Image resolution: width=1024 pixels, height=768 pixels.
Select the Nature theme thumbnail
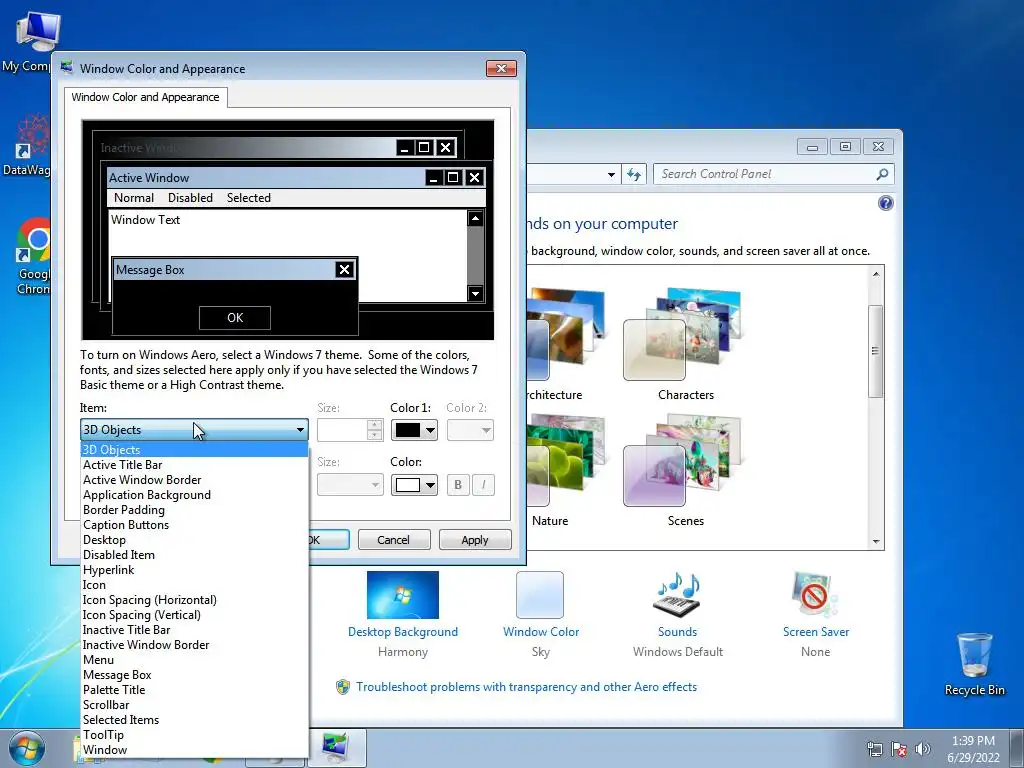click(565, 461)
